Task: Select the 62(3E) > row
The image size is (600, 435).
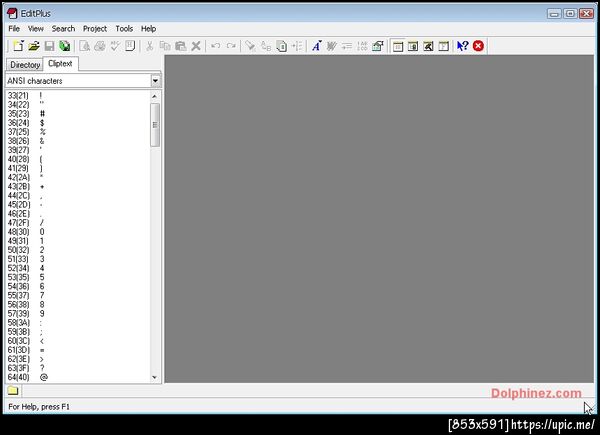Action: coord(78,359)
